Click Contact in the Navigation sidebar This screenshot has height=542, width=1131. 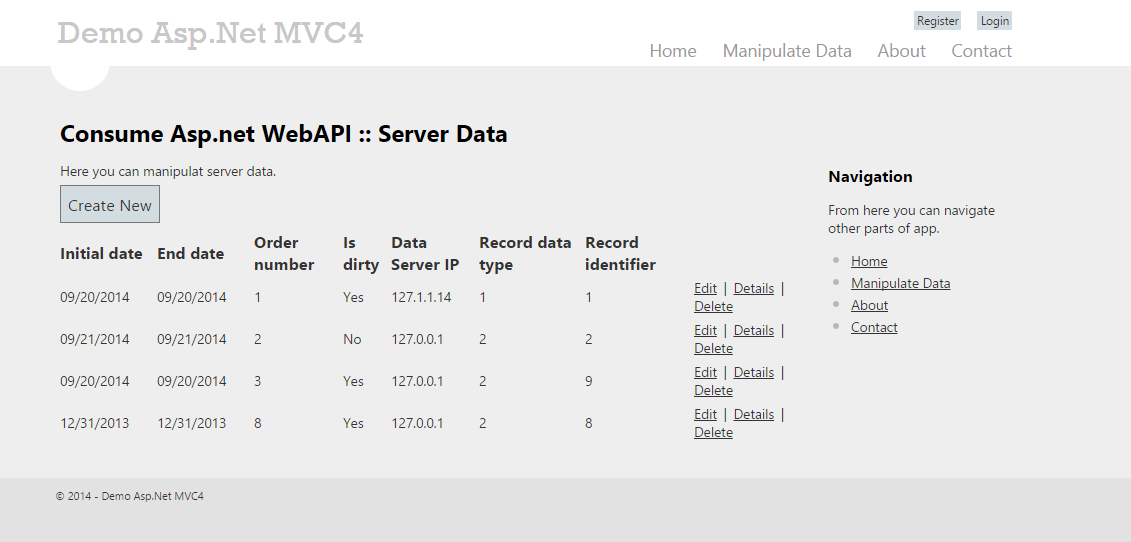pos(873,327)
